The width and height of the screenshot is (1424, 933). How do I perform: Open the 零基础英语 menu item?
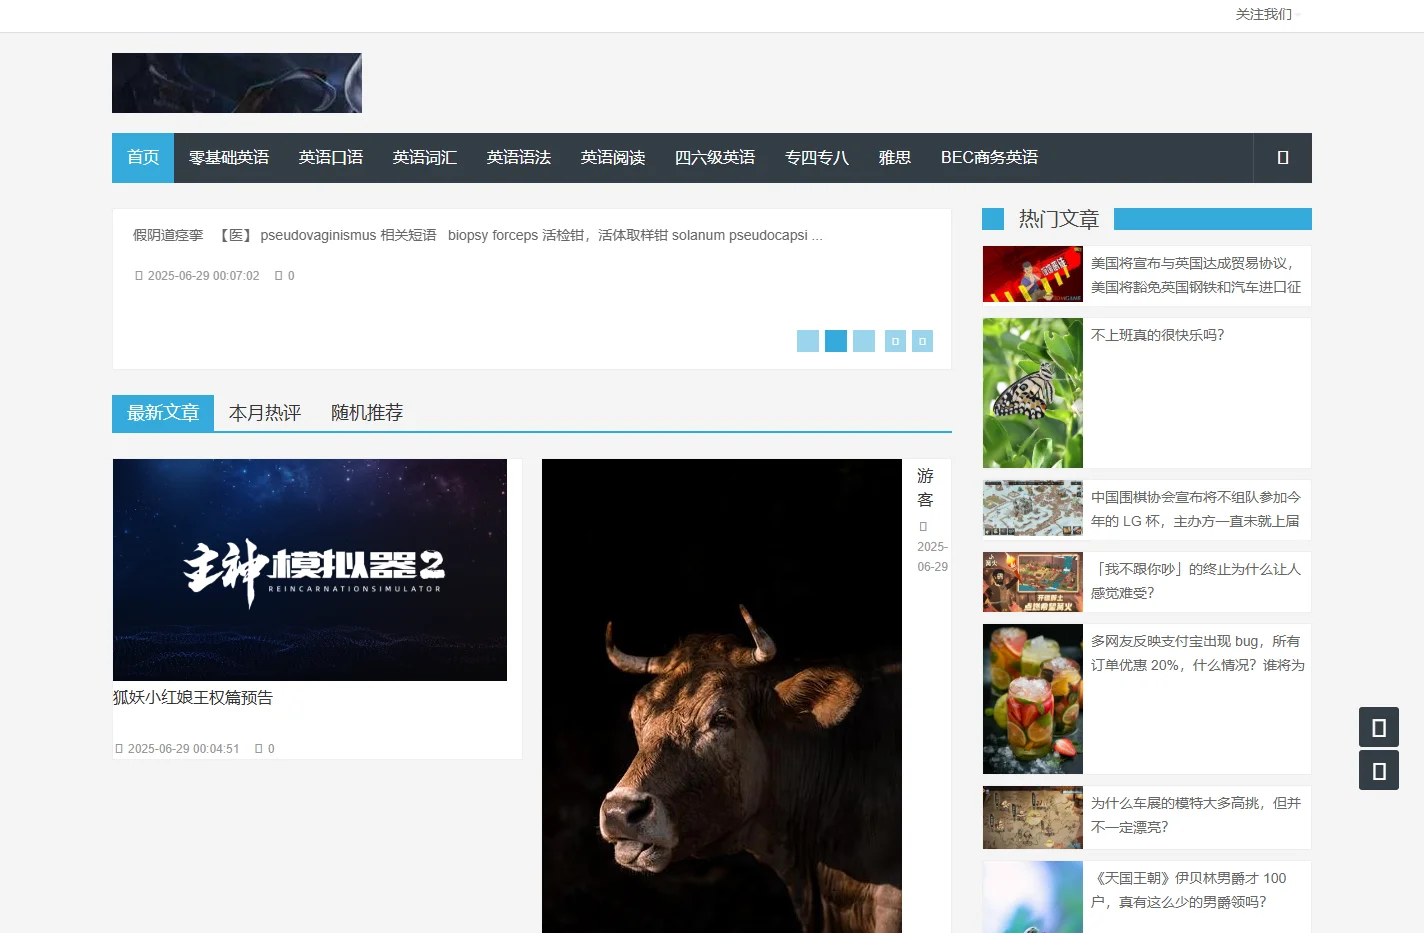[229, 158]
